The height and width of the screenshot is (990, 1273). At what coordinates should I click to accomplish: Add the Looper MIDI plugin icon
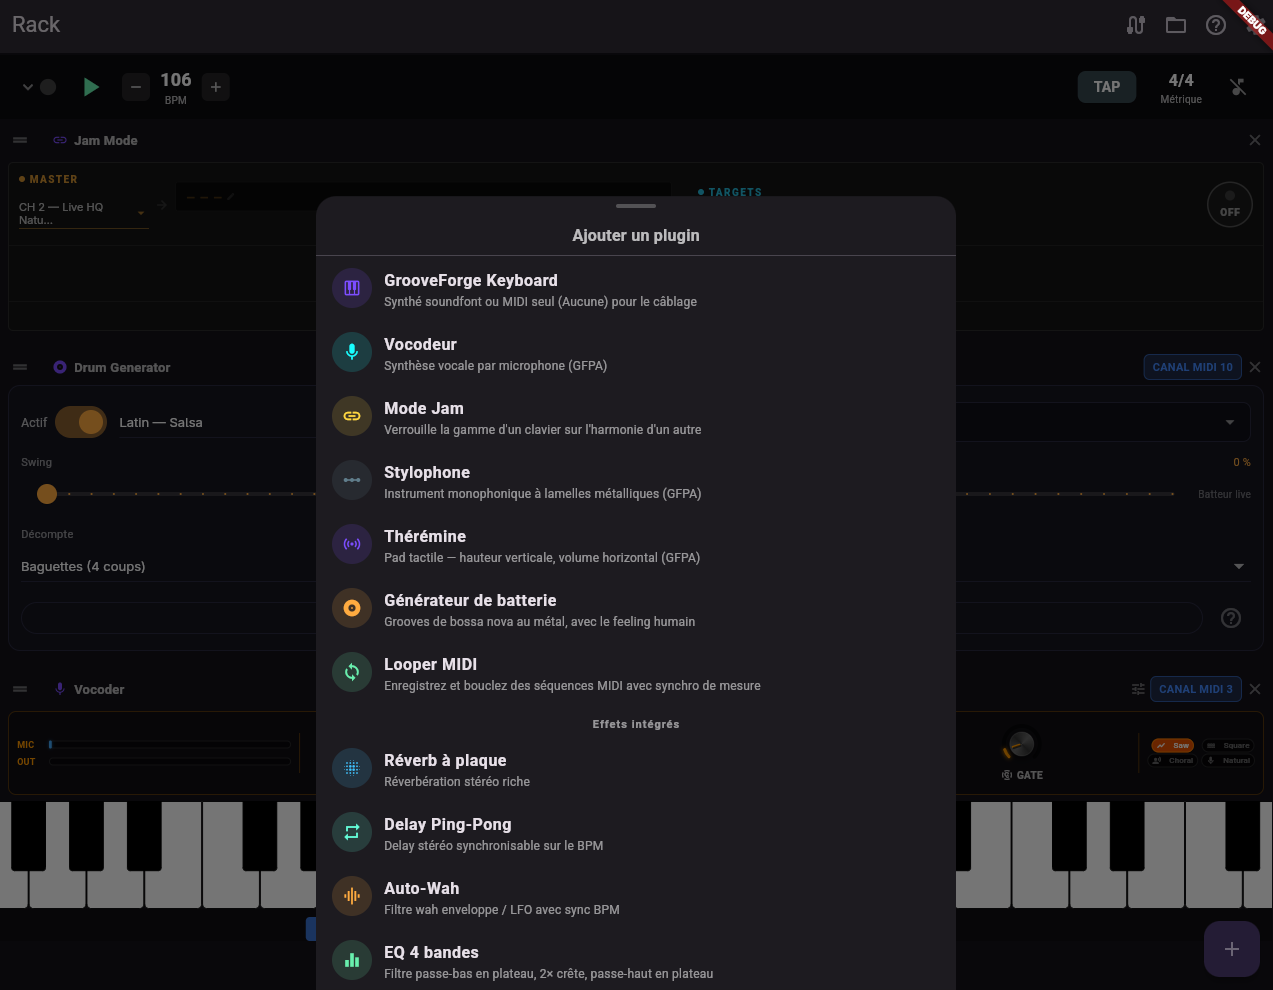pyautogui.click(x=352, y=672)
